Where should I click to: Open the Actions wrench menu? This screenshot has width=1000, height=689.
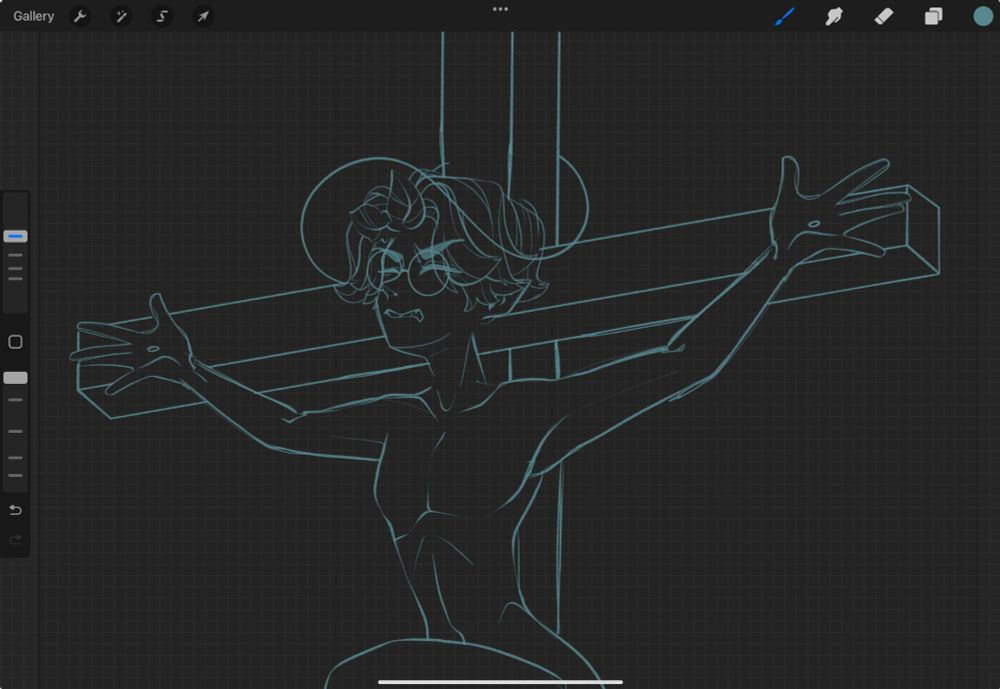click(80, 16)
